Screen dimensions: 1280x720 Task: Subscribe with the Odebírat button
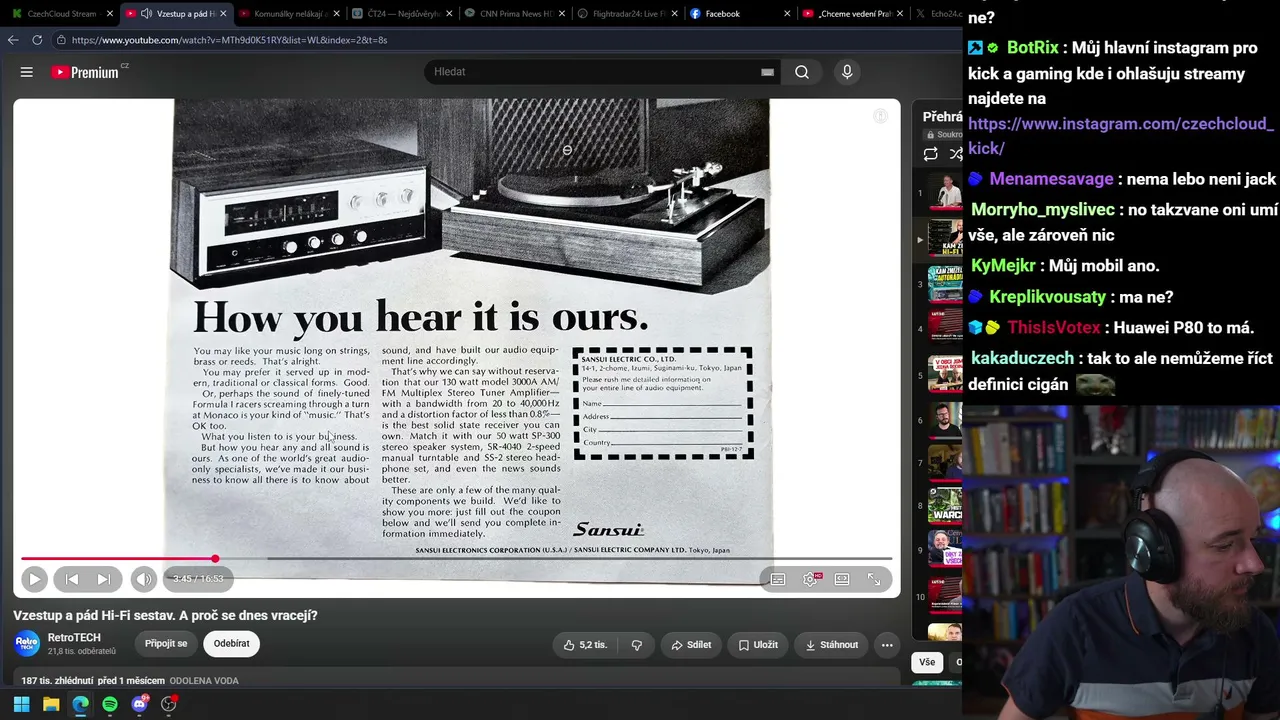[231, 644]
